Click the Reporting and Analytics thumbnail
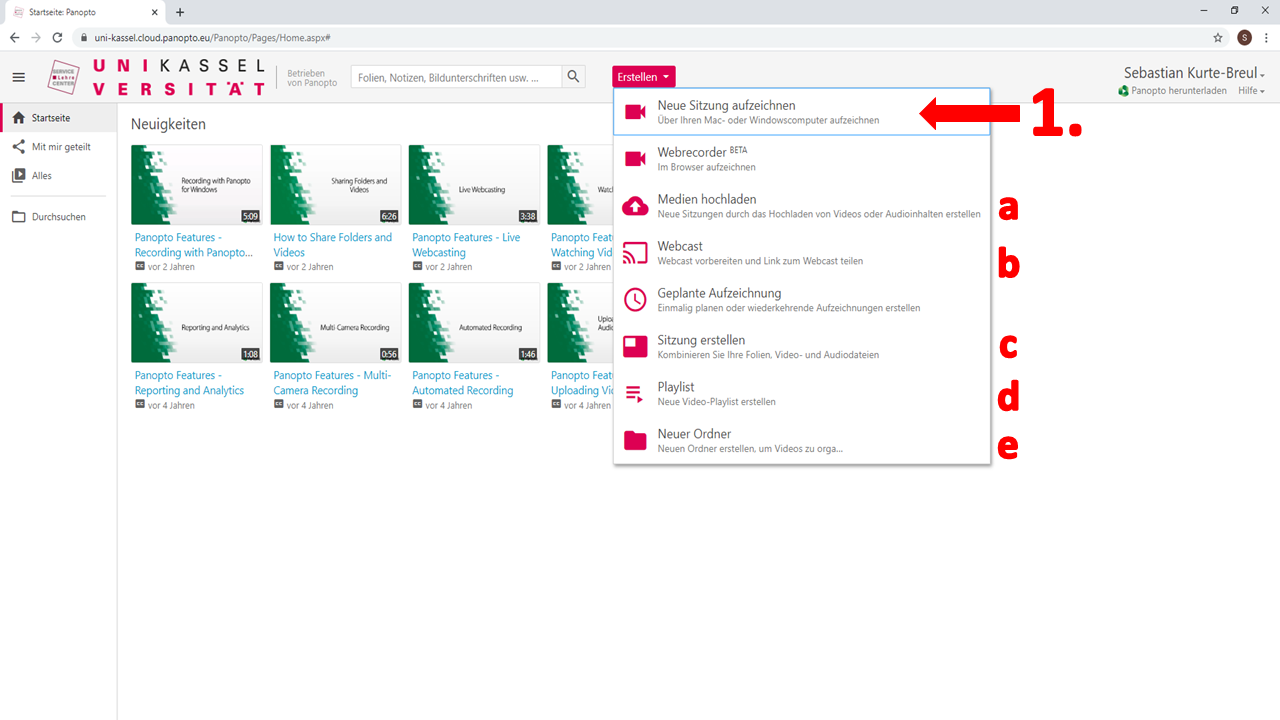Image resolution: width=1280 pixels, height=720 pixels. click(197, 323)
